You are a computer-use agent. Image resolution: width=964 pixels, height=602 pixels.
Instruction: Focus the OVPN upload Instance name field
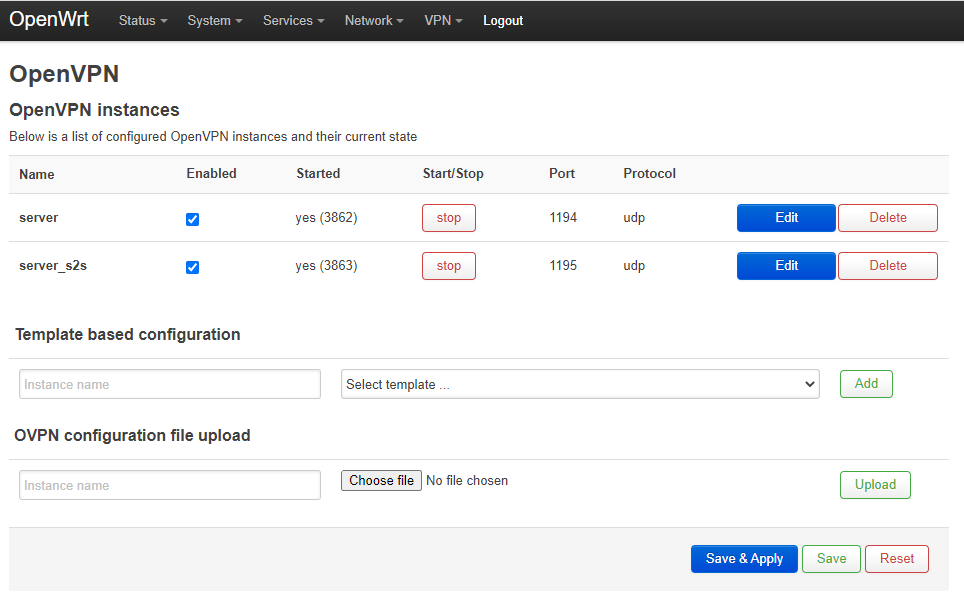pos(170,485)
